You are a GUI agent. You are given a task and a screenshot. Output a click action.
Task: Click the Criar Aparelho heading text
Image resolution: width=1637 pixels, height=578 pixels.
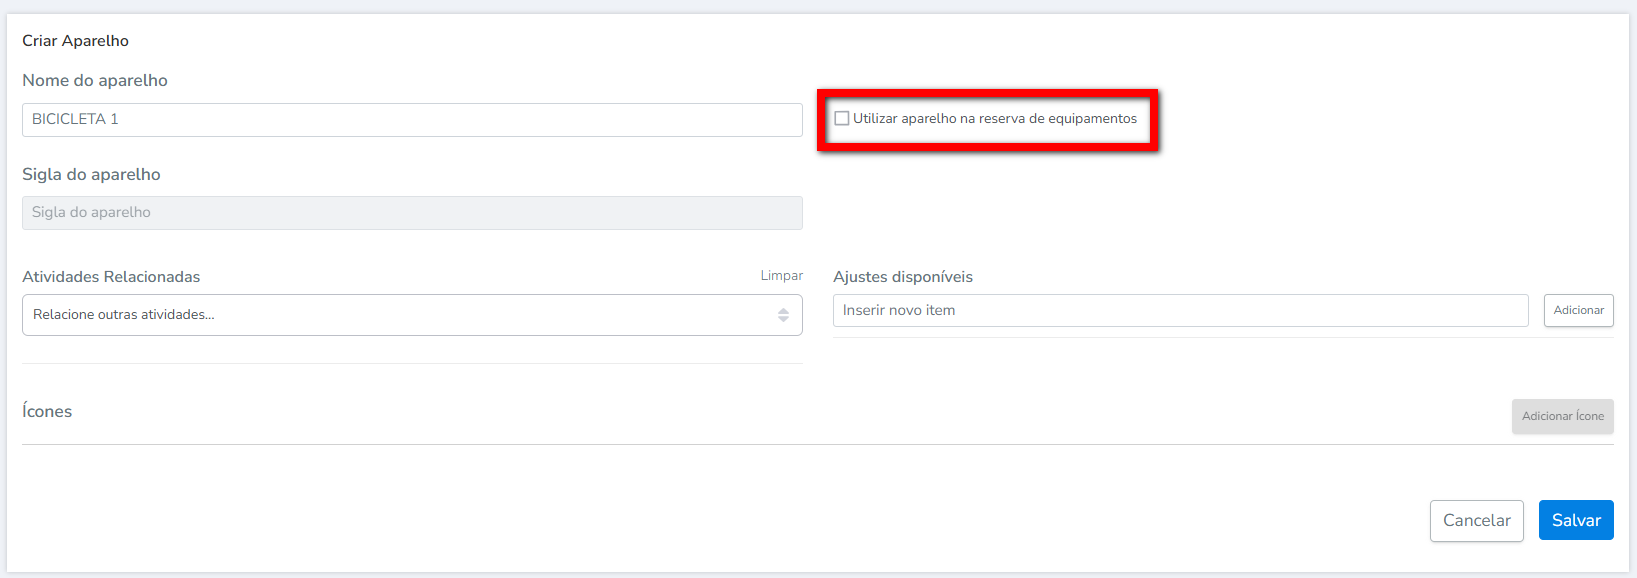(x=75, y=41)
